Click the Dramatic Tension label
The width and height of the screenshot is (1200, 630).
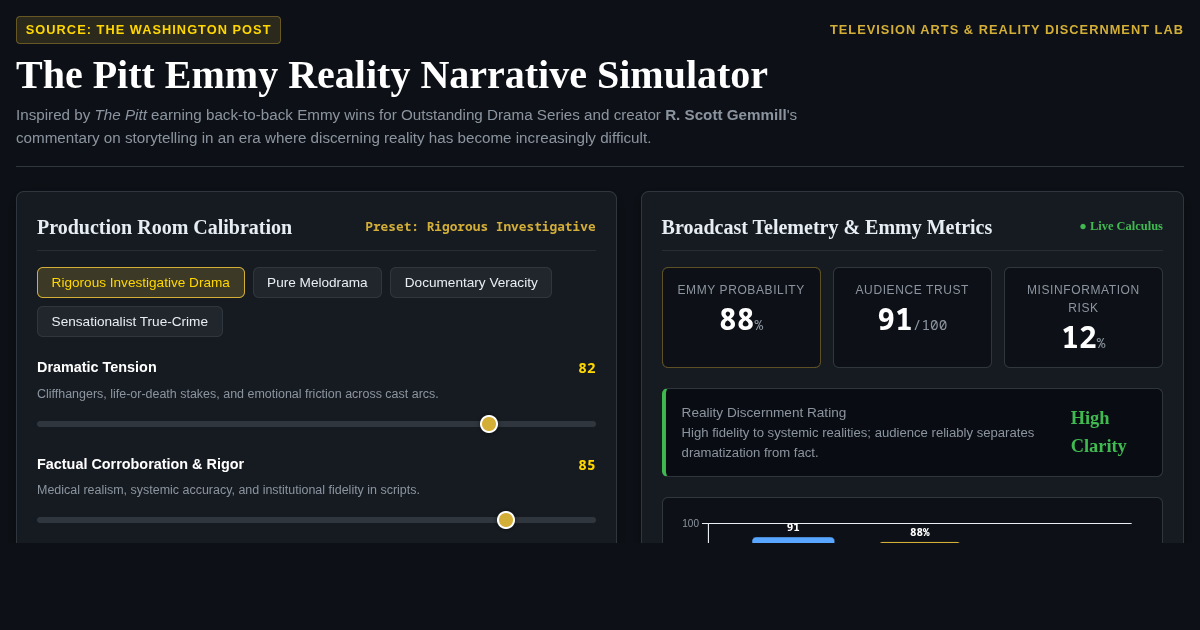coord(97,367)
